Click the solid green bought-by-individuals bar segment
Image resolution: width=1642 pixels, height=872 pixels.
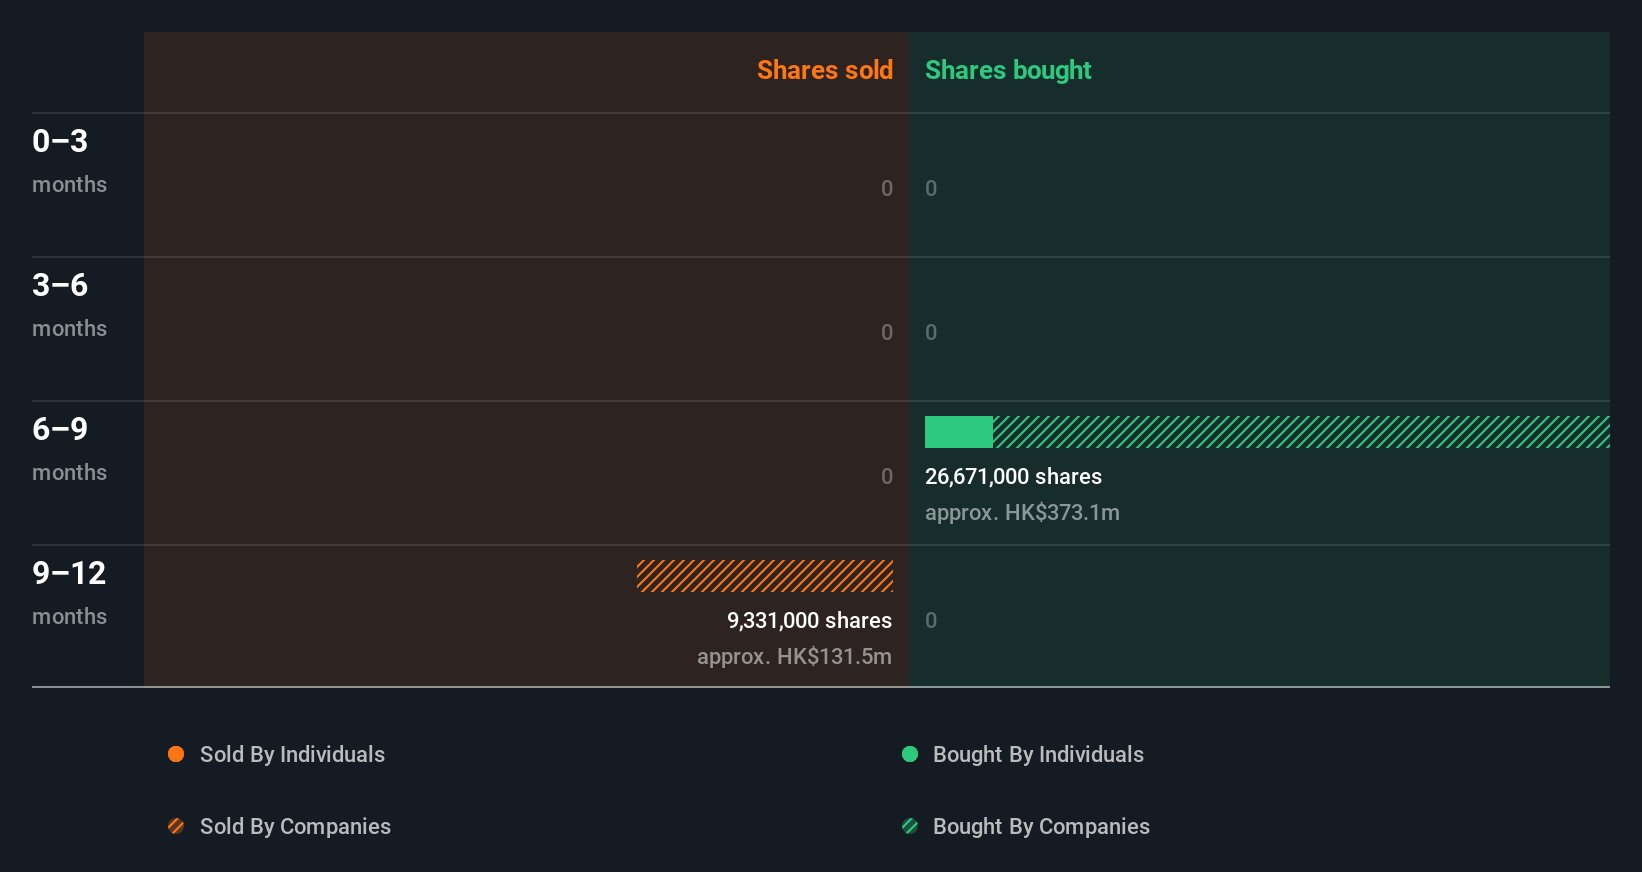point(959,432)
